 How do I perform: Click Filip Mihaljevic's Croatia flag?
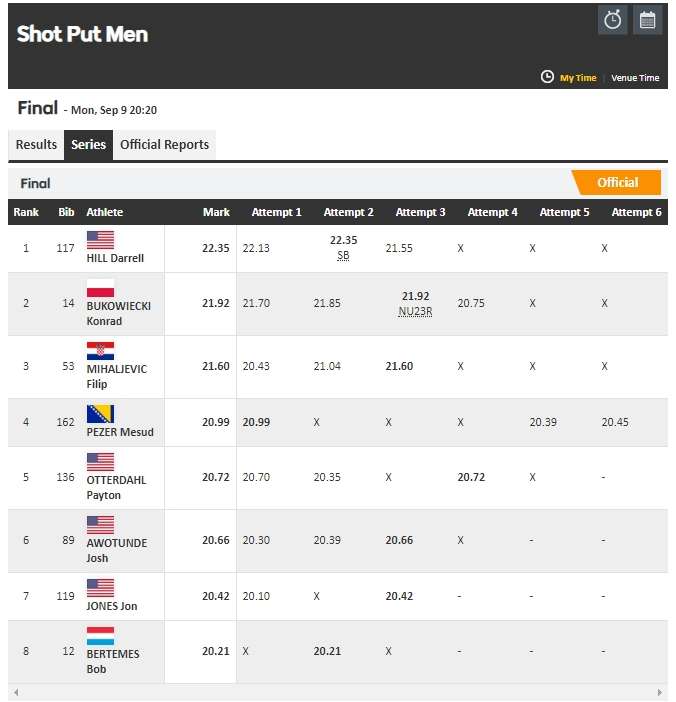pyautogui.click(x=100, y=351)
